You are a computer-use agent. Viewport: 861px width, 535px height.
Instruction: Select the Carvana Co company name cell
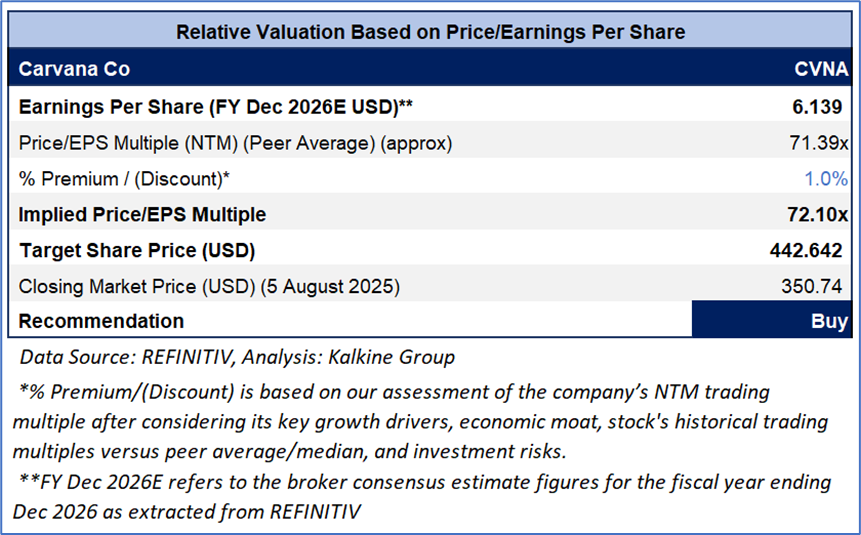coord(75,70)
